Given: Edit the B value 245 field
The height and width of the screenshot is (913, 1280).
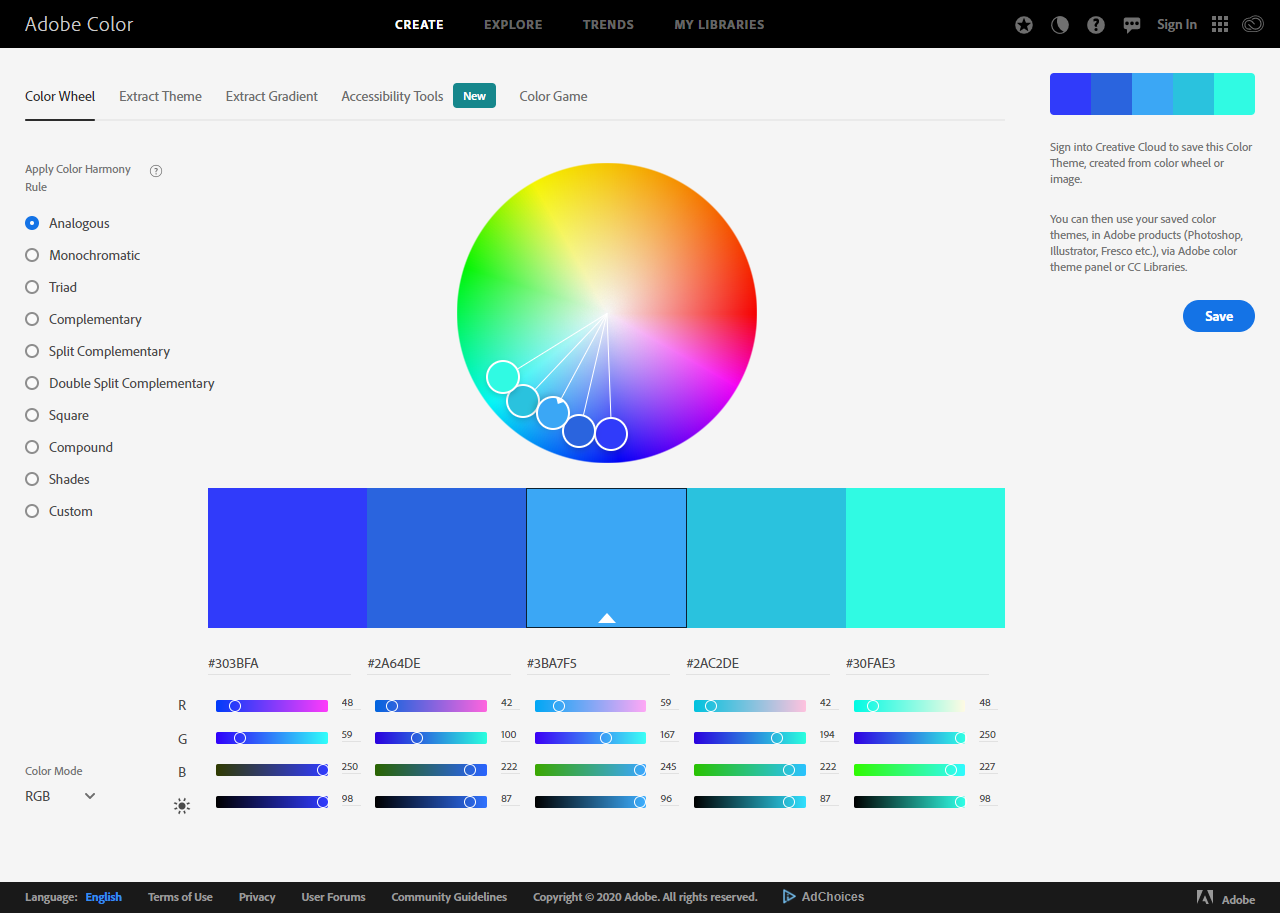Looking at the screenshot, I should point(668,768).
